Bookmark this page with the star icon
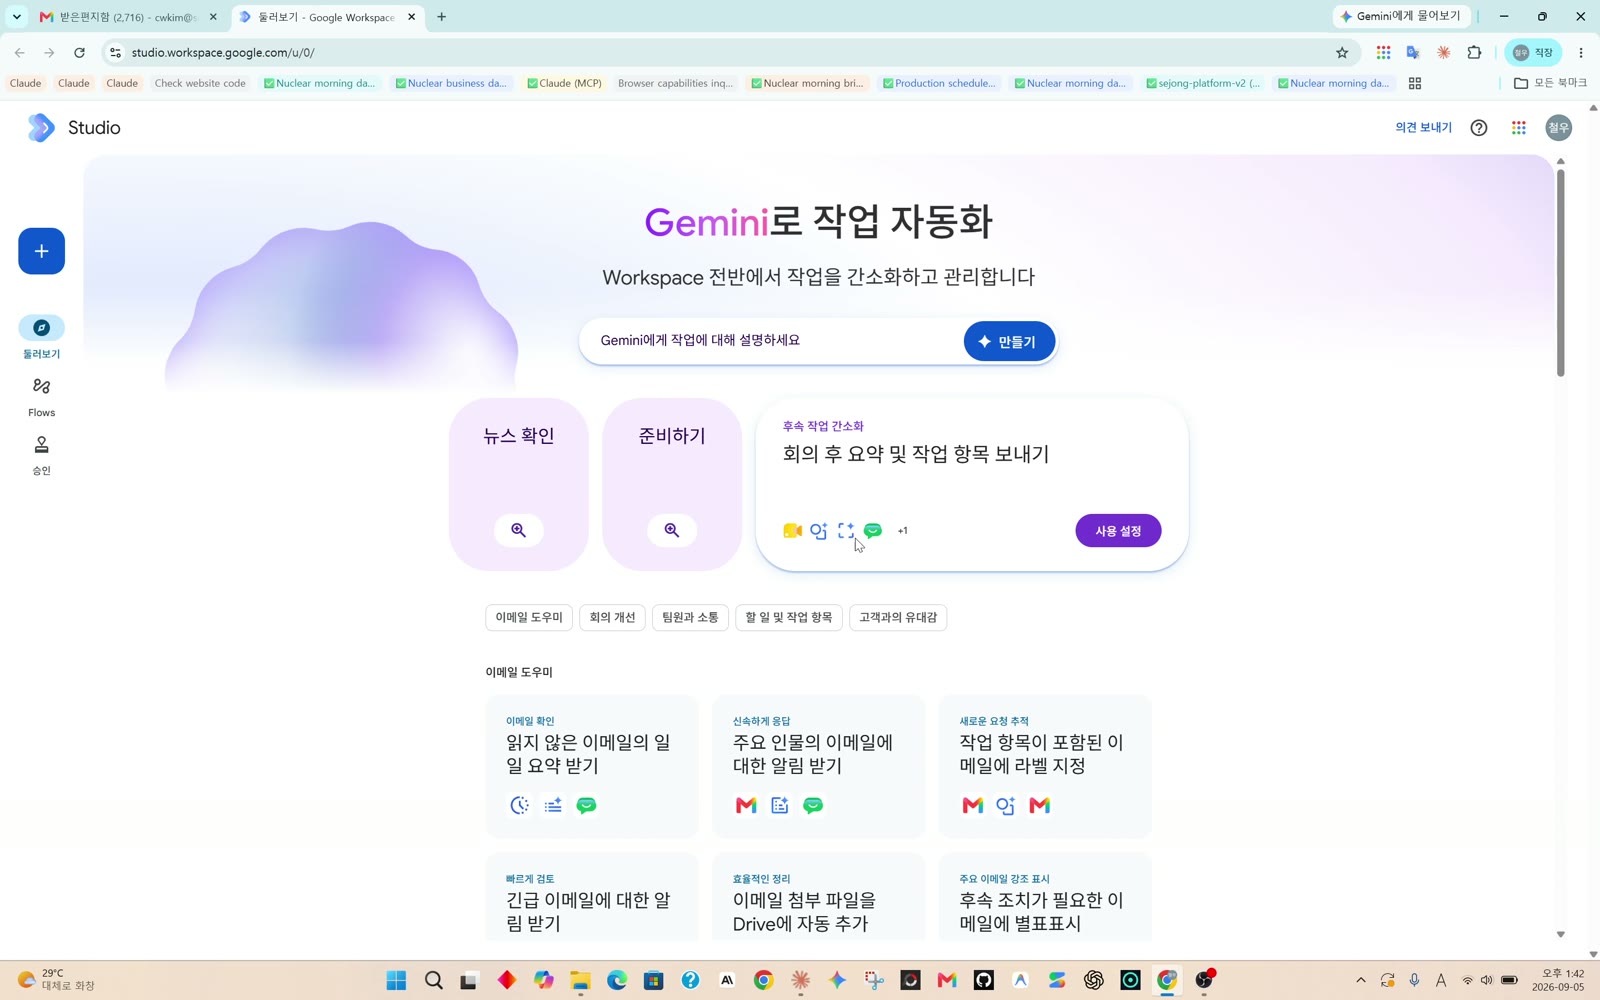This screenshot has height=1000, width=1600. point(1342,53)
